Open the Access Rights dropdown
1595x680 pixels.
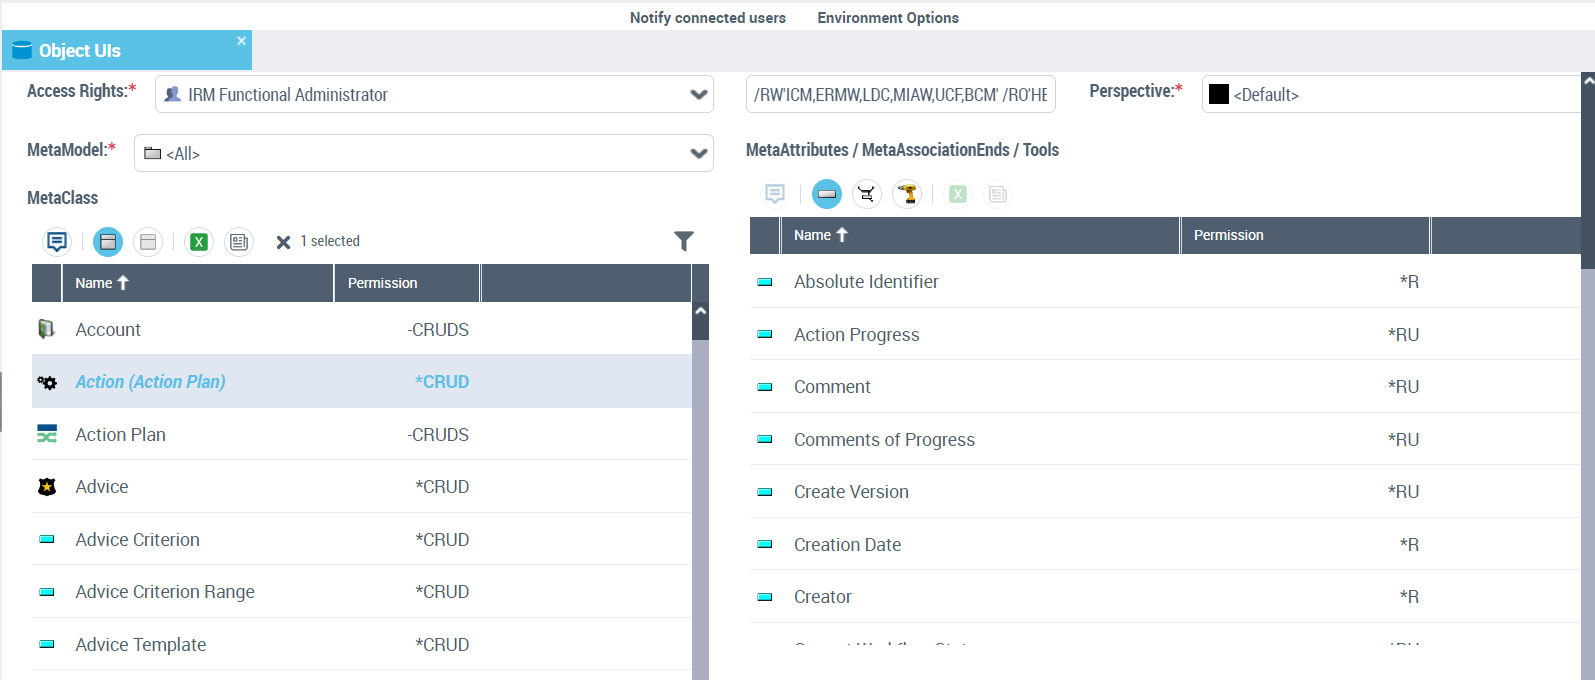(699, 95)
